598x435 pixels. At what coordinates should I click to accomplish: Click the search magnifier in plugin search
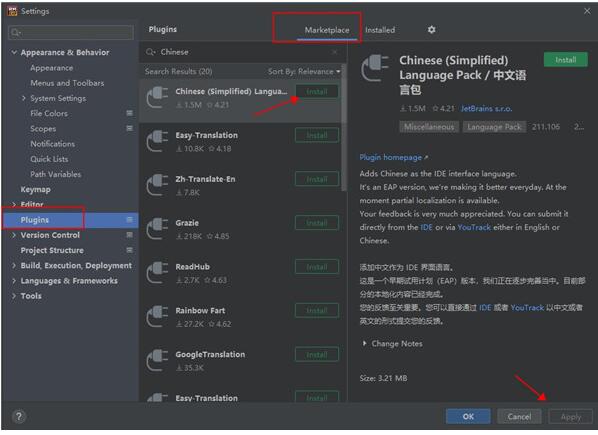point(151,52)
